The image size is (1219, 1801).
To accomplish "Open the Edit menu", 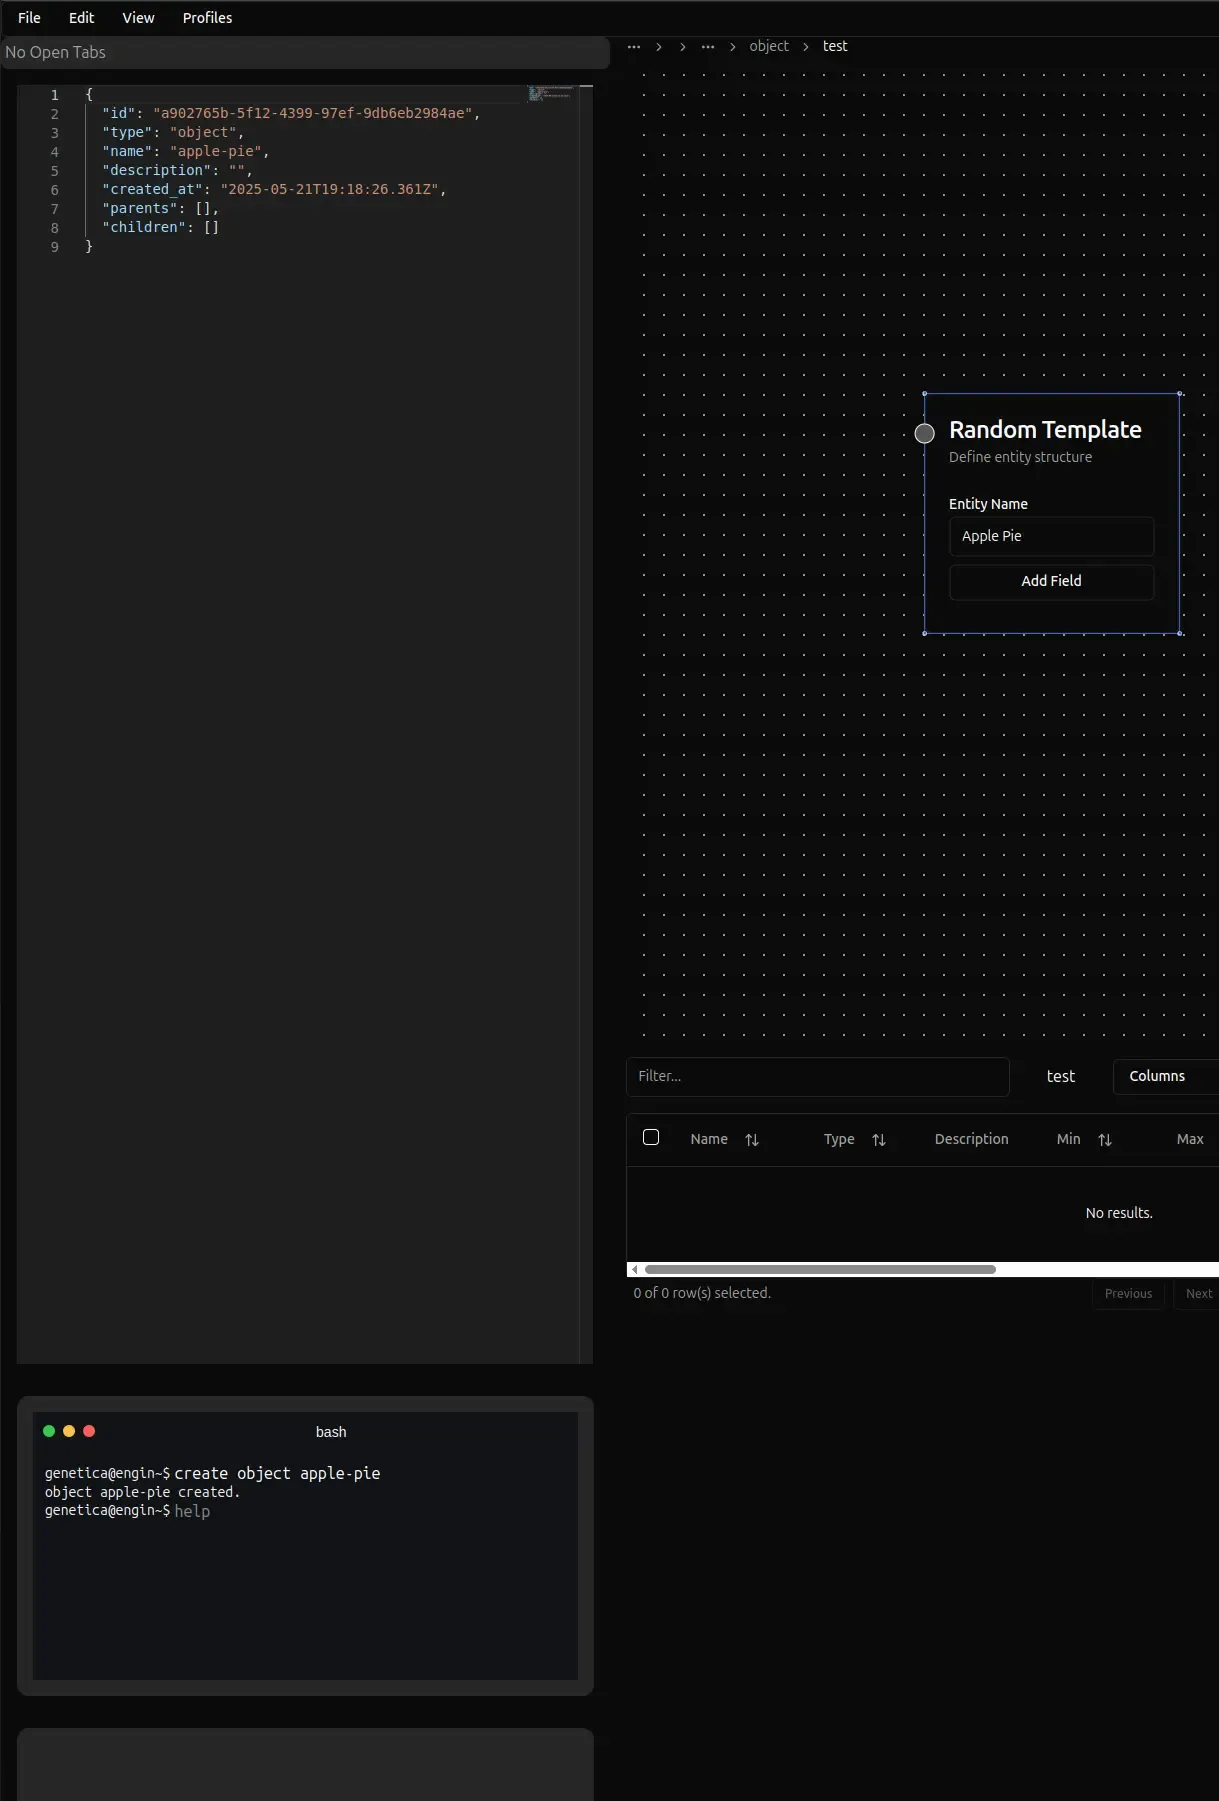I will pyautogui.click(x=81, y=18).
